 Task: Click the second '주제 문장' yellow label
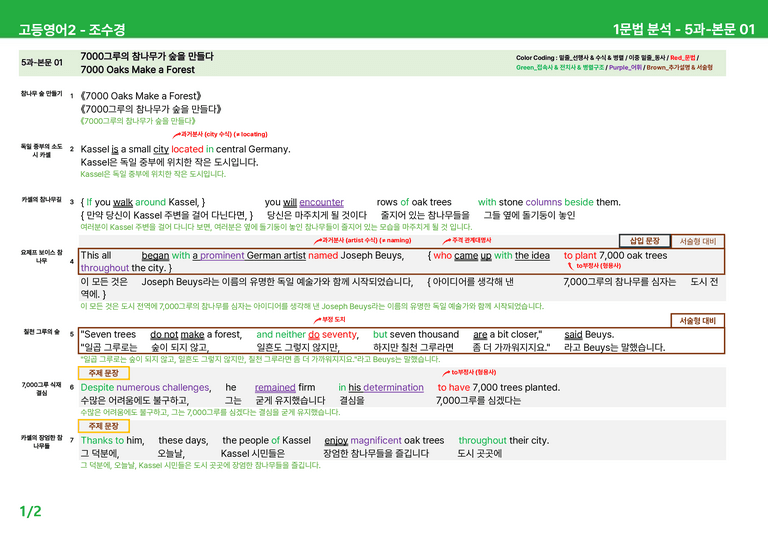pos(104,426)
